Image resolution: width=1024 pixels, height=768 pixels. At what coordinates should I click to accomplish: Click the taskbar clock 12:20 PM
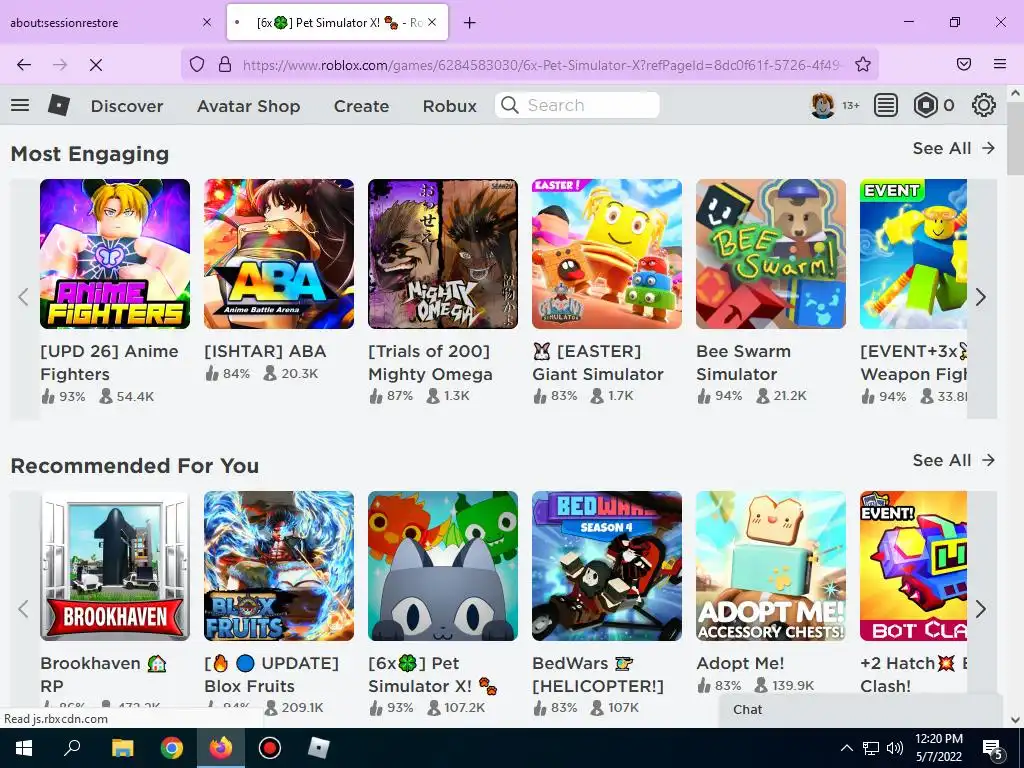pos(938,739)
